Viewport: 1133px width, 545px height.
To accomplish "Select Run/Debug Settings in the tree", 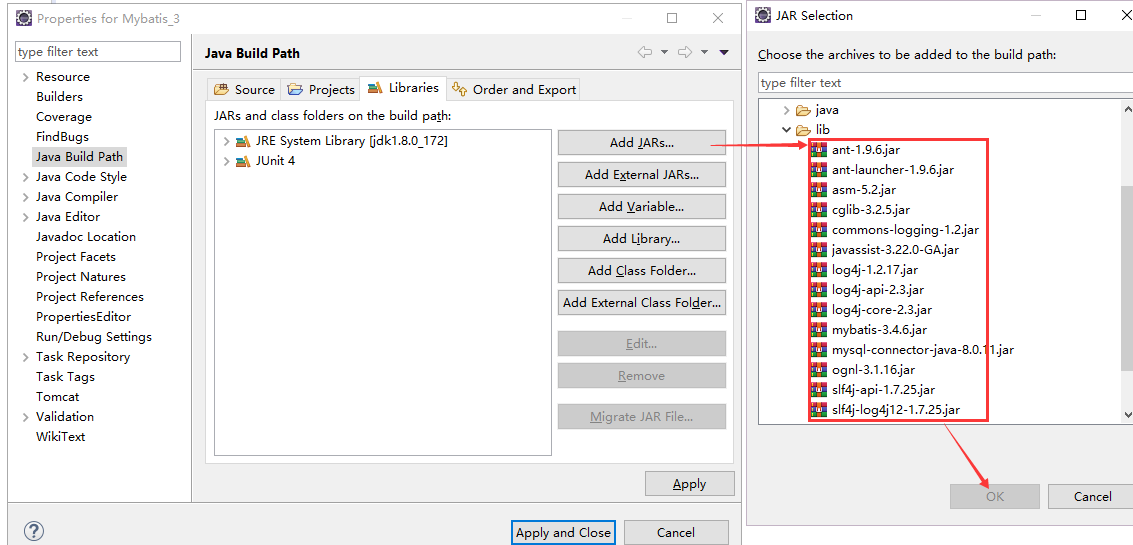I will tap(94, 337).
